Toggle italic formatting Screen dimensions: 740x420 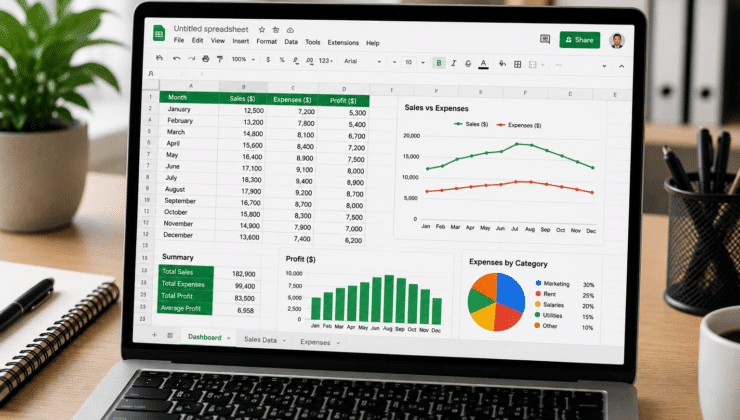(x=454, y=63)
